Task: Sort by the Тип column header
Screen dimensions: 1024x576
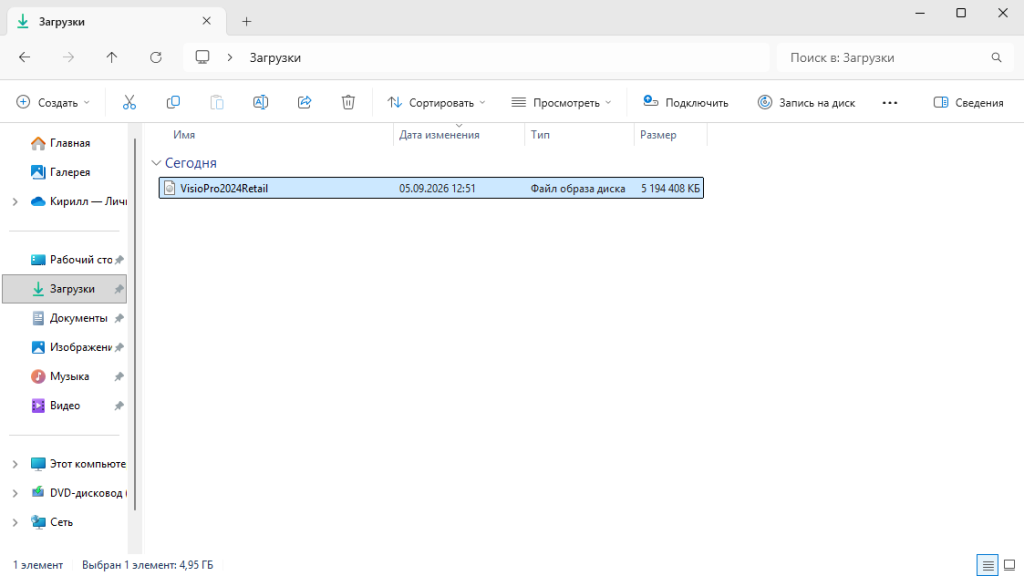Action: click(540, 135)
